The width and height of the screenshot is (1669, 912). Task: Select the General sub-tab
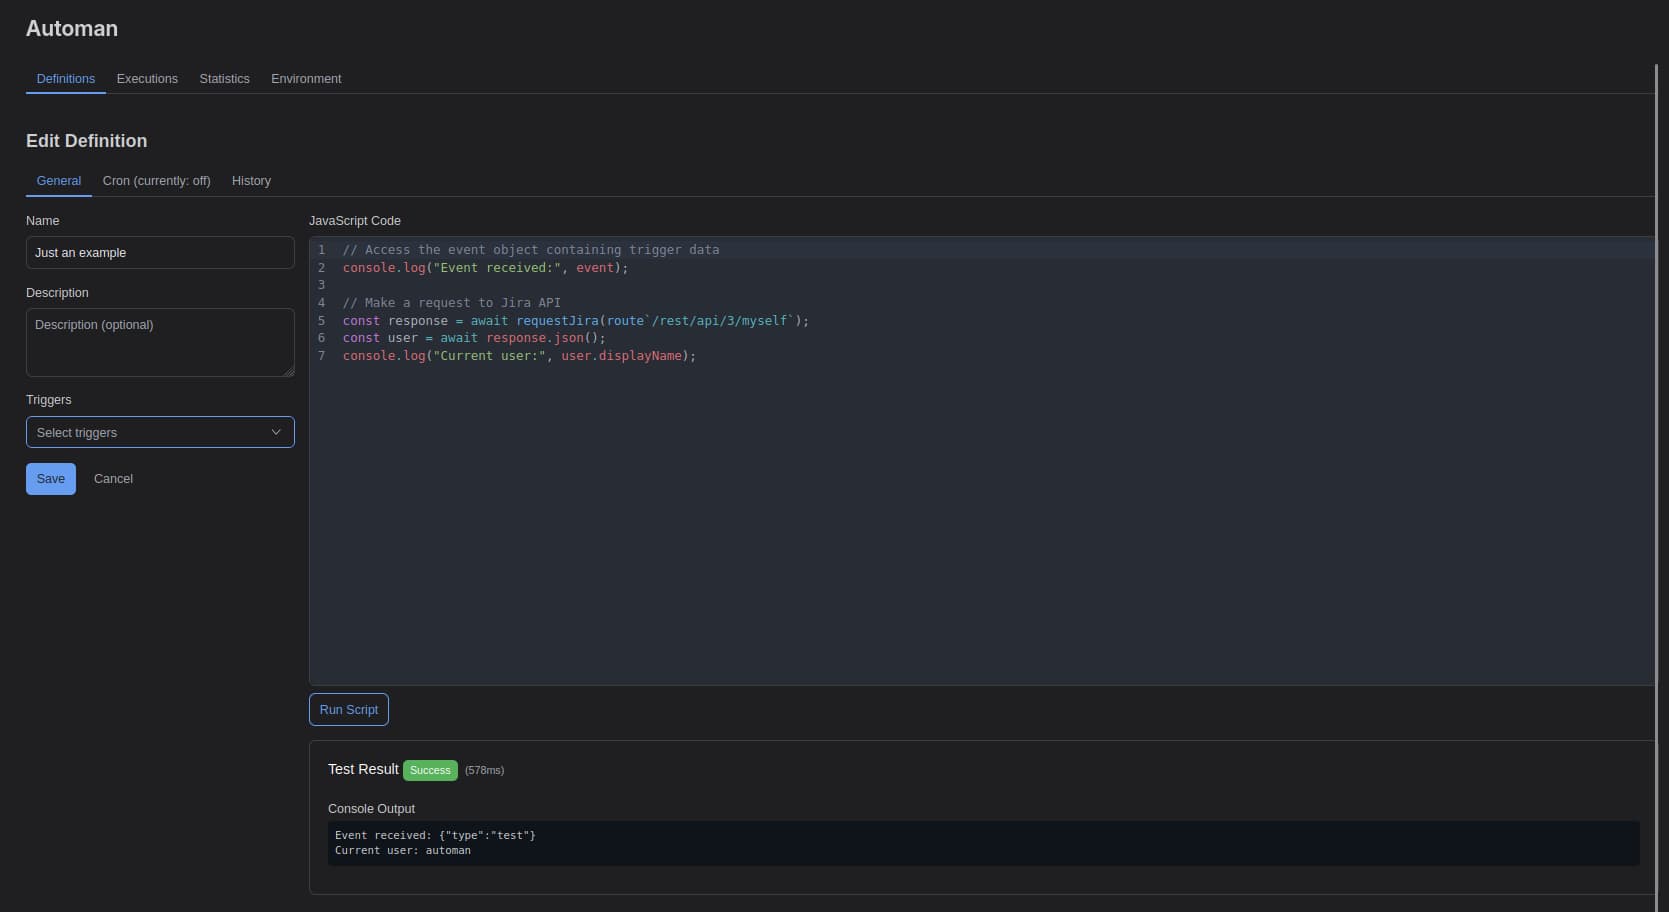[x=59, y=181]
